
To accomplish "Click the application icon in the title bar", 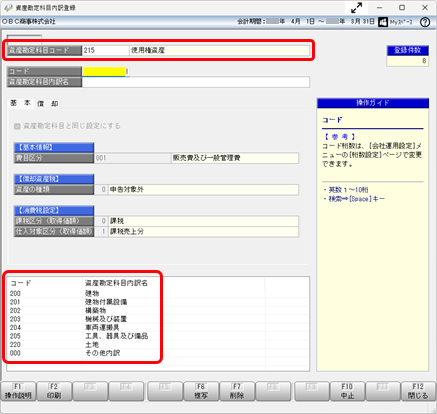I will coord(8,8).
